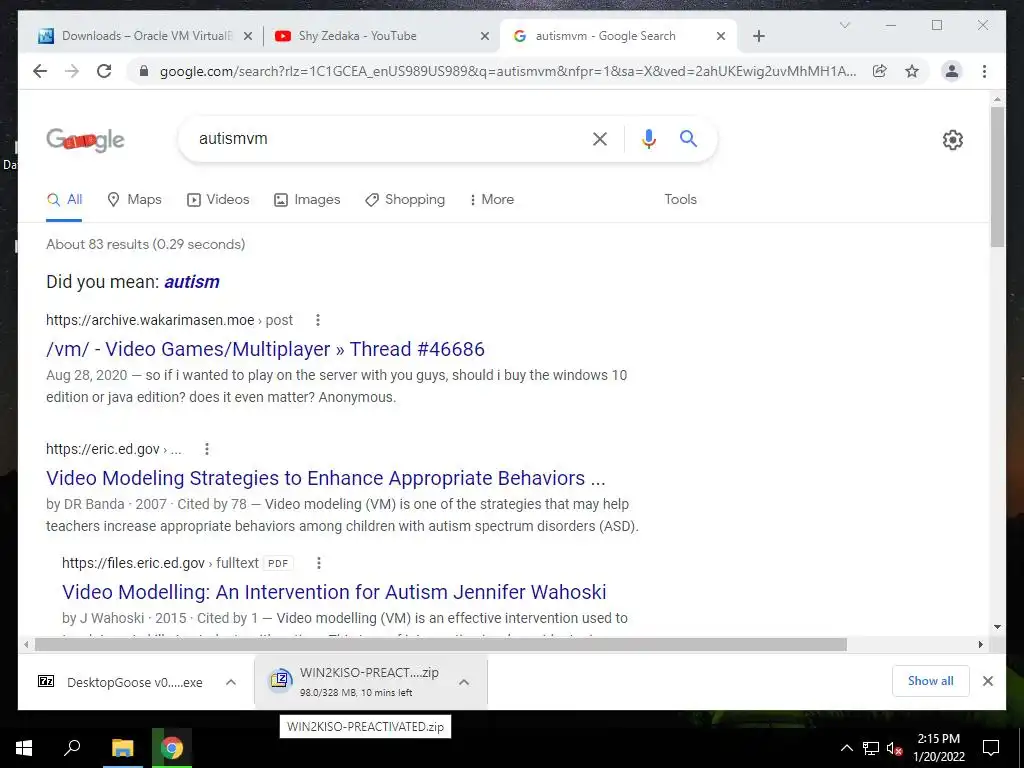Image resolution: width=1024 pixels, height=768 pixels.
Task: Reload the current page
Action: click(104, 71)
